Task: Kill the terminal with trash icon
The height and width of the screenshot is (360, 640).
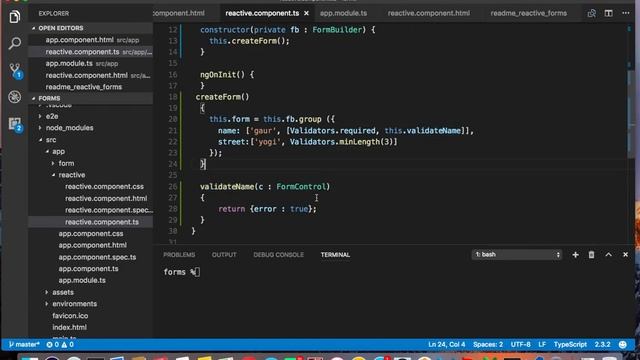Action: pyautogui.click(x=591, y=255)
